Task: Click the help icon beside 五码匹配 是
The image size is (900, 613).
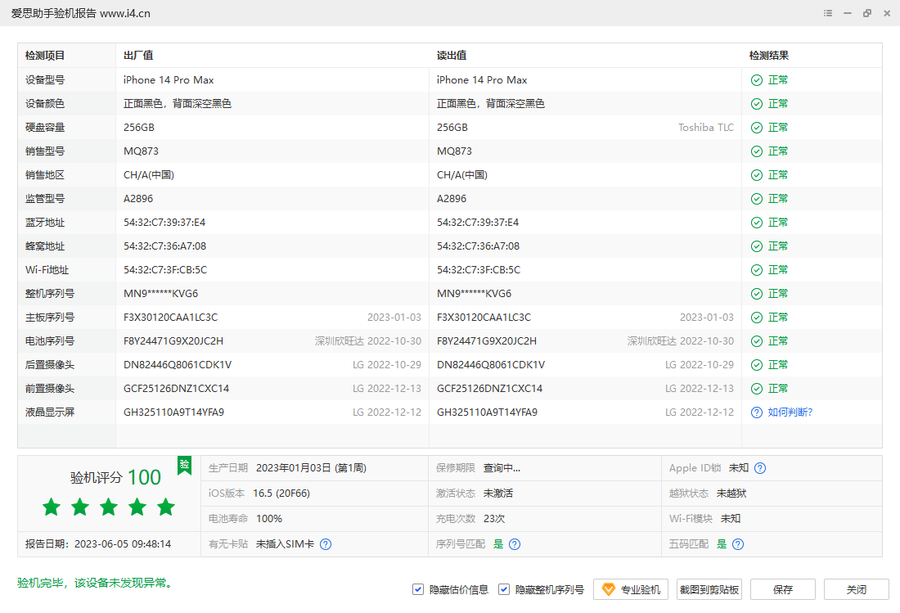Action: [738, 544]
